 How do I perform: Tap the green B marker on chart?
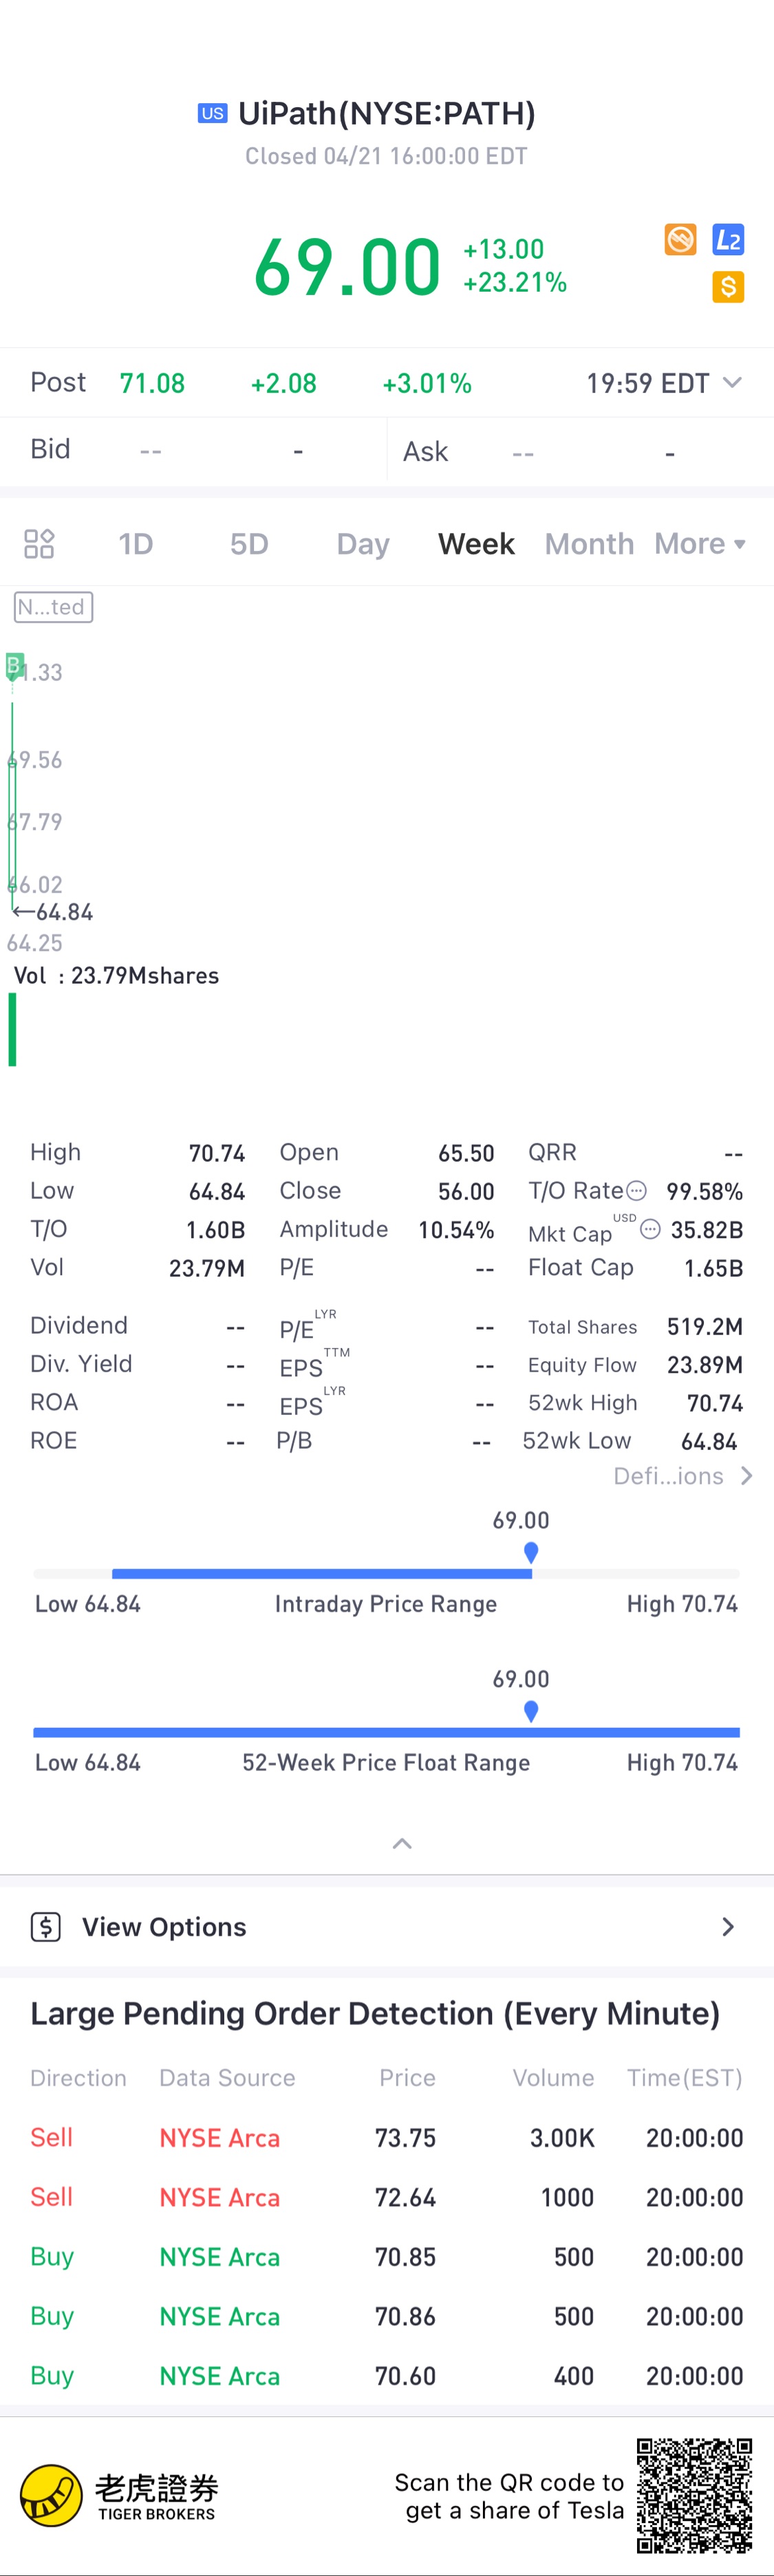point(14,665)
